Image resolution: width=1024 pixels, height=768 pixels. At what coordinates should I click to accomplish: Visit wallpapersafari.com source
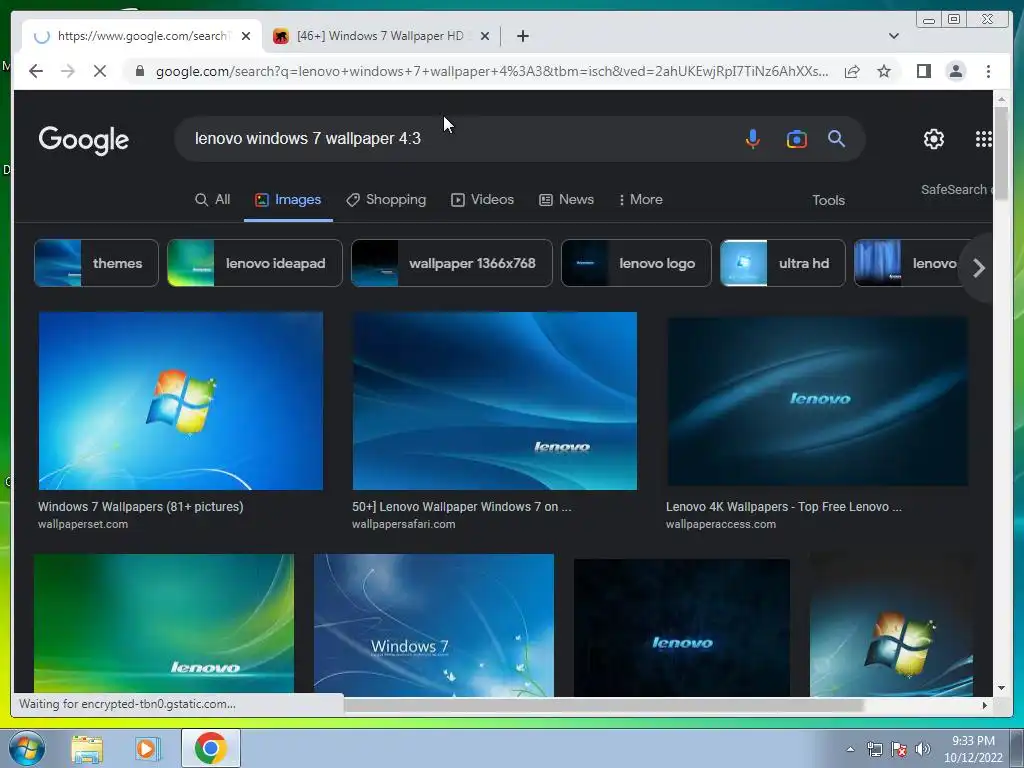404,524
